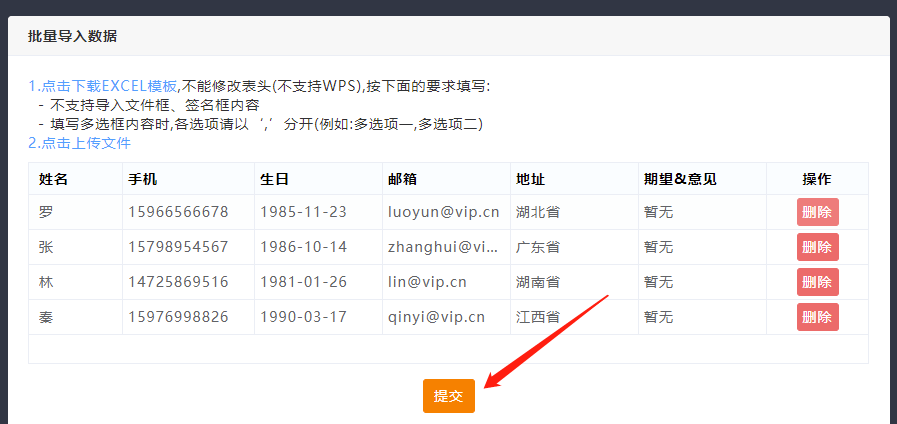Image resolution: width=897 pixels, height=424 pixels.
Task: Select the phone cell 15966566678
Action: tap(178, 212)
